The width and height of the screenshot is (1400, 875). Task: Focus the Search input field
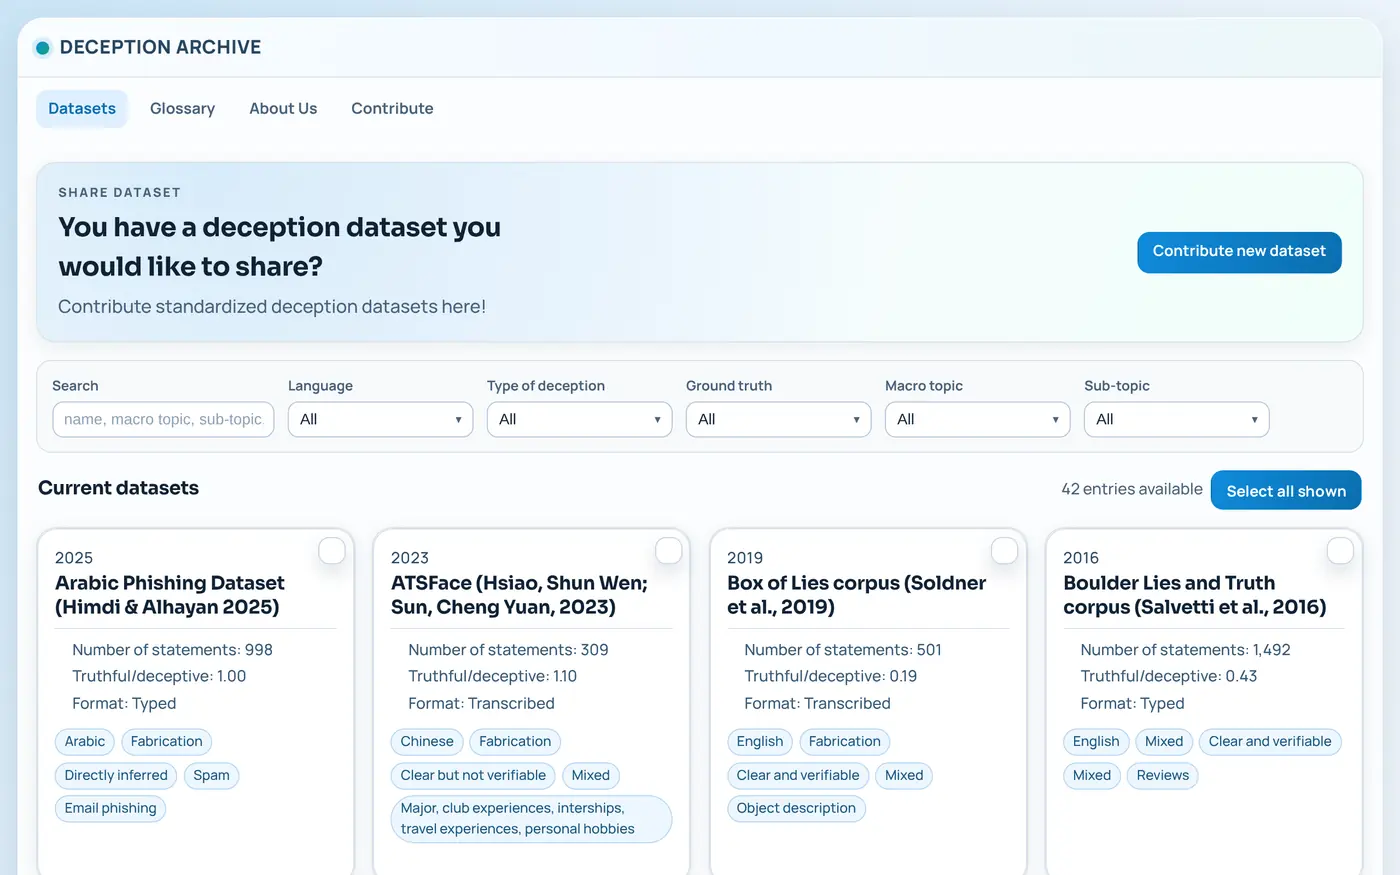(x=163, y=420)
